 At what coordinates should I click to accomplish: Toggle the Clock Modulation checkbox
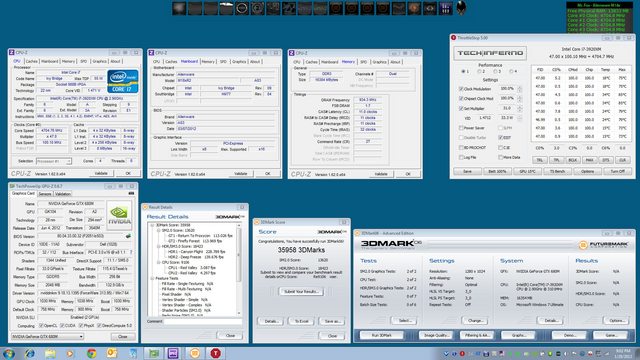(461, 89)
